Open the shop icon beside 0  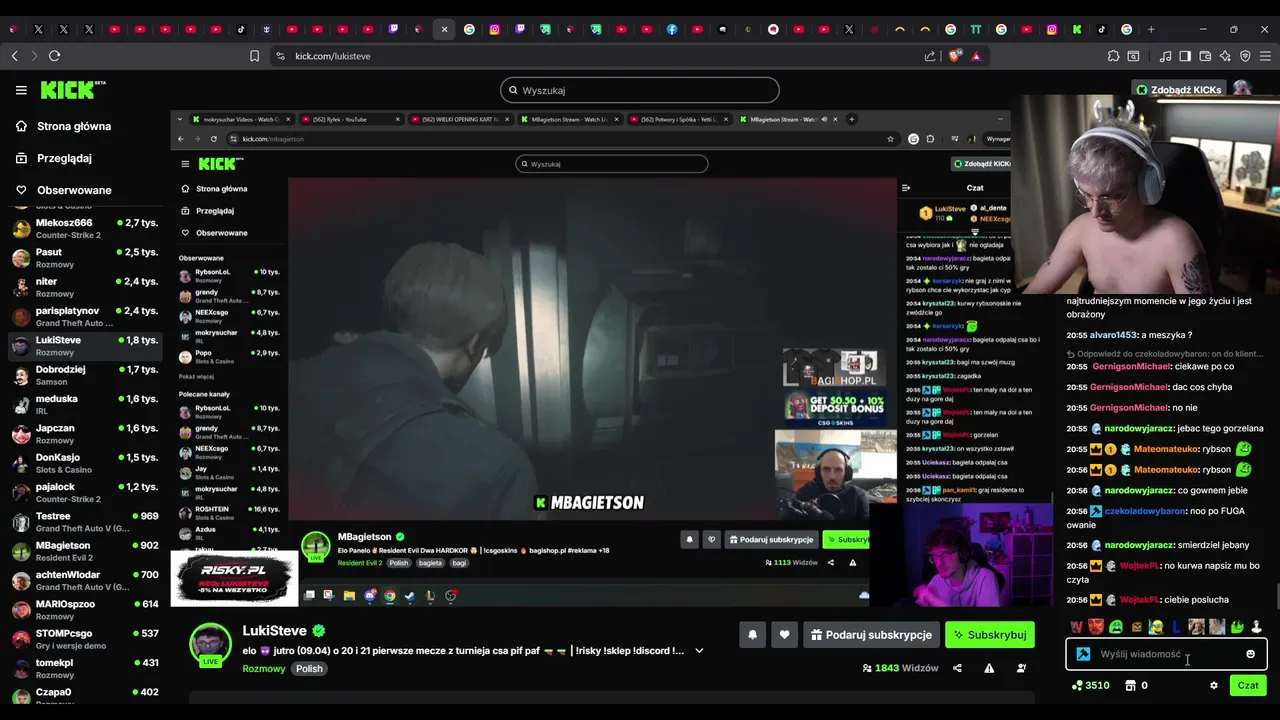[x=1130, y=686]
